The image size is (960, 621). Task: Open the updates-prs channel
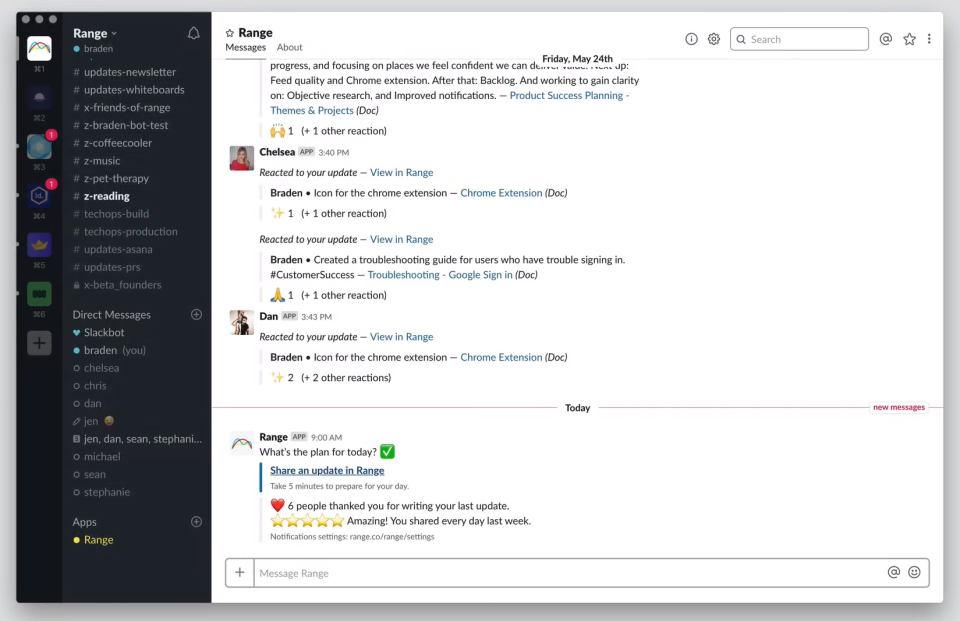[112, 267]
